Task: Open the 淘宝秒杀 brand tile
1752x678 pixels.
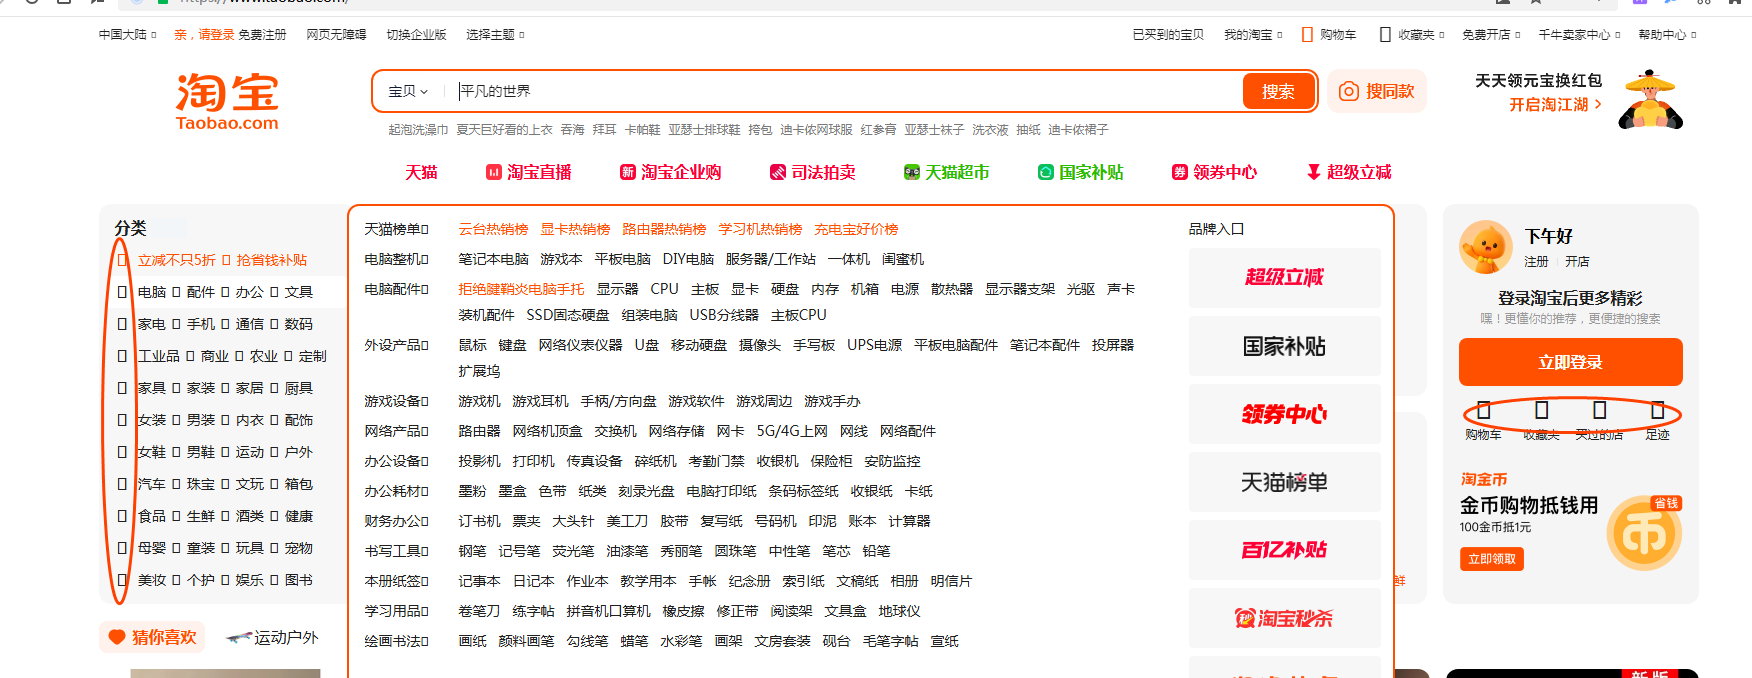Action: click(x=1284, y=618)
